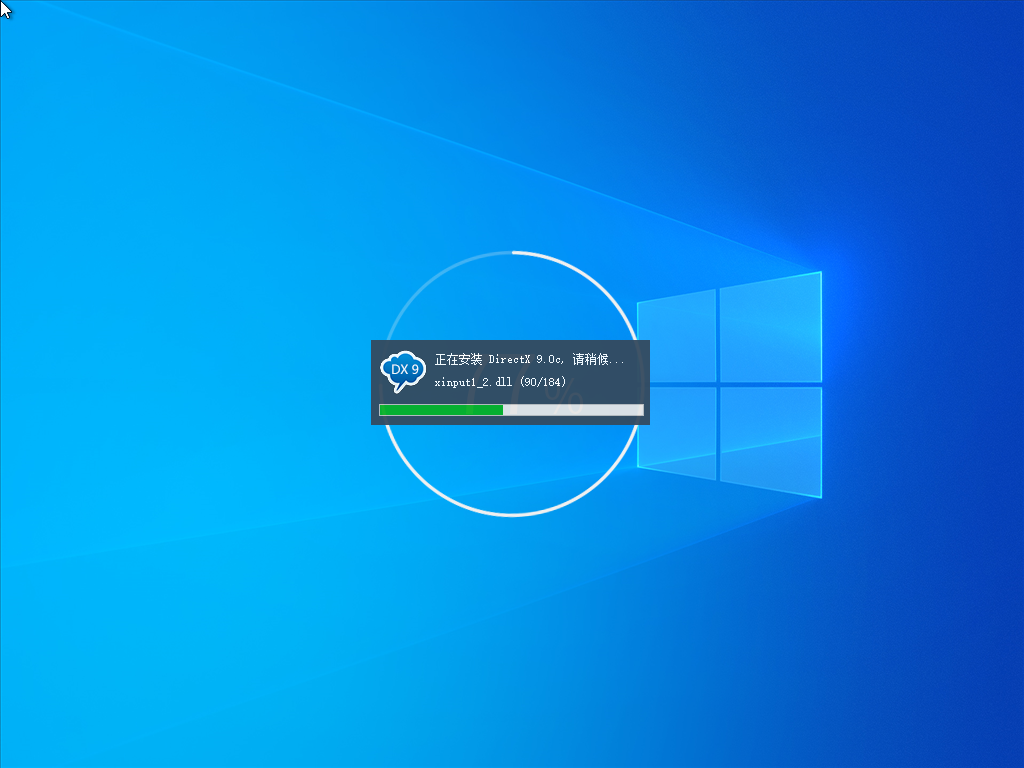This screenshot has height=768, width=1024.
Task: Click the green portion of the progress bar
Action: coord(440,410)
